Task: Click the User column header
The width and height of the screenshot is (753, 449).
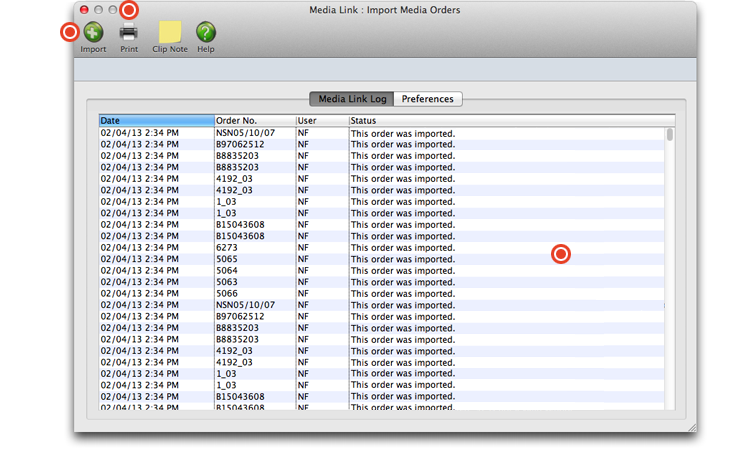Action: (x=321, y=121)
